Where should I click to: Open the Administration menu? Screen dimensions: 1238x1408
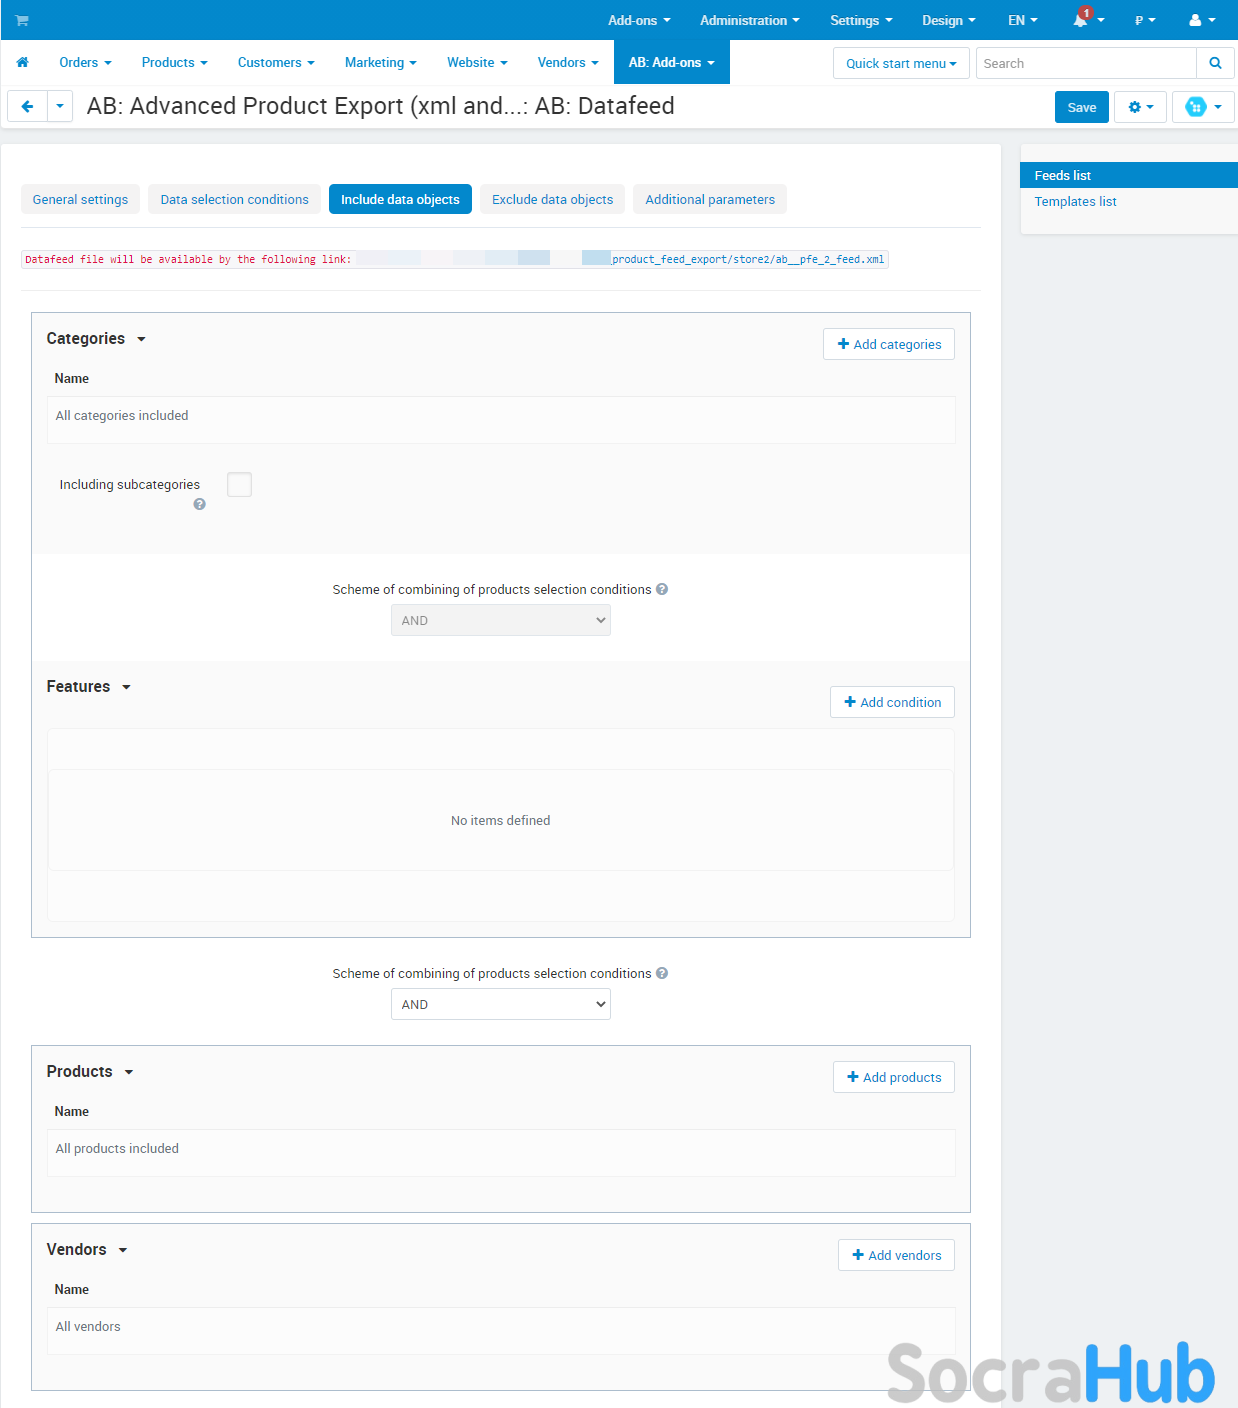click(x=750, y=20)
